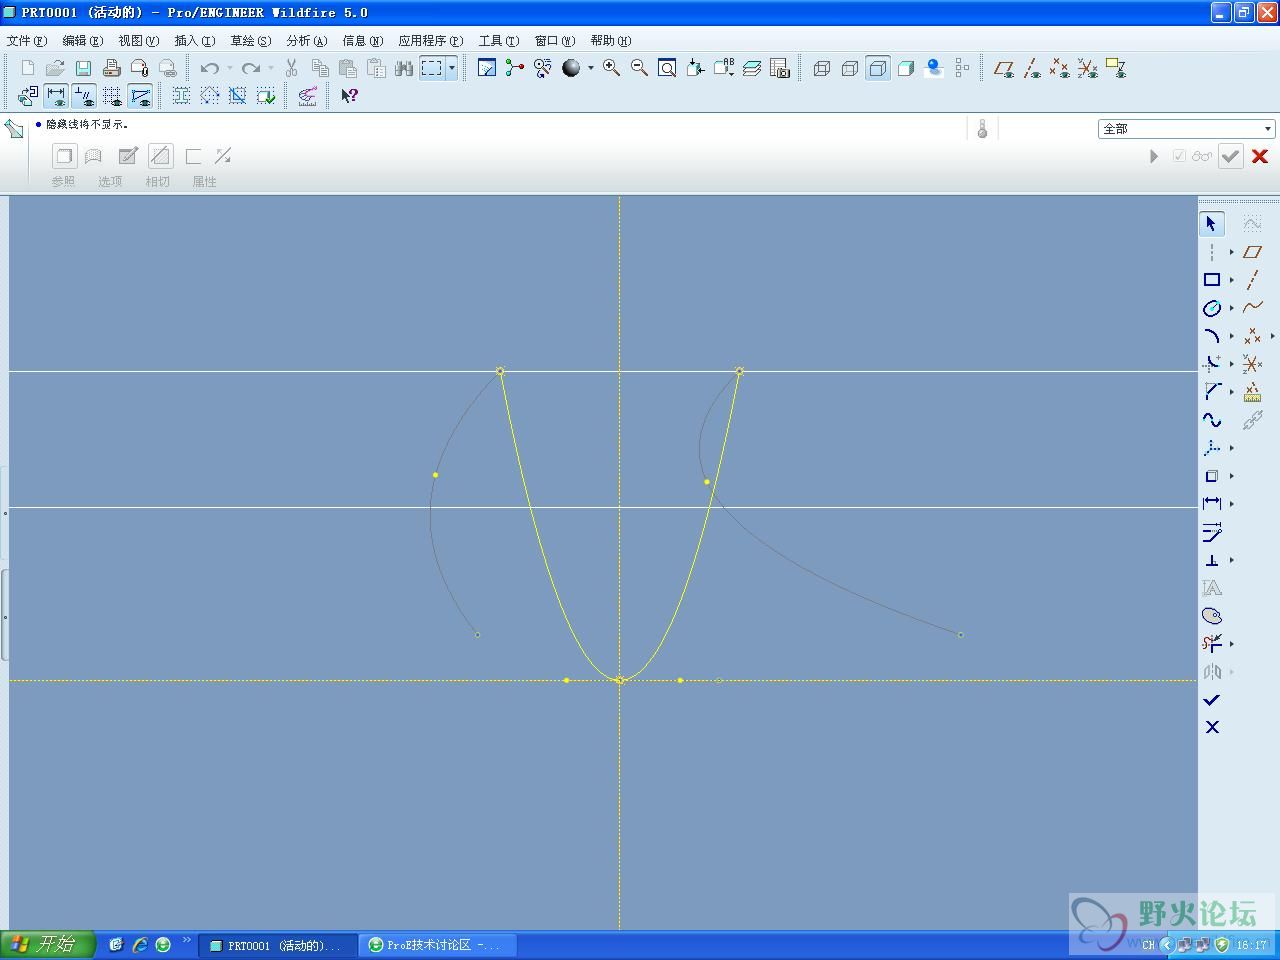Finish the sketch with the blue checkmark
Screen dimensions: 1280x960
point(1212,700)
